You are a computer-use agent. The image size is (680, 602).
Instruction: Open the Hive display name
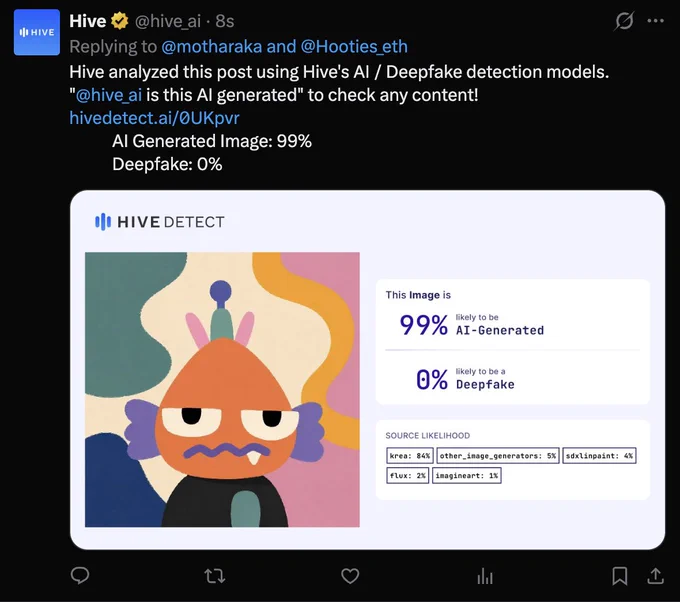click(88, 21)
